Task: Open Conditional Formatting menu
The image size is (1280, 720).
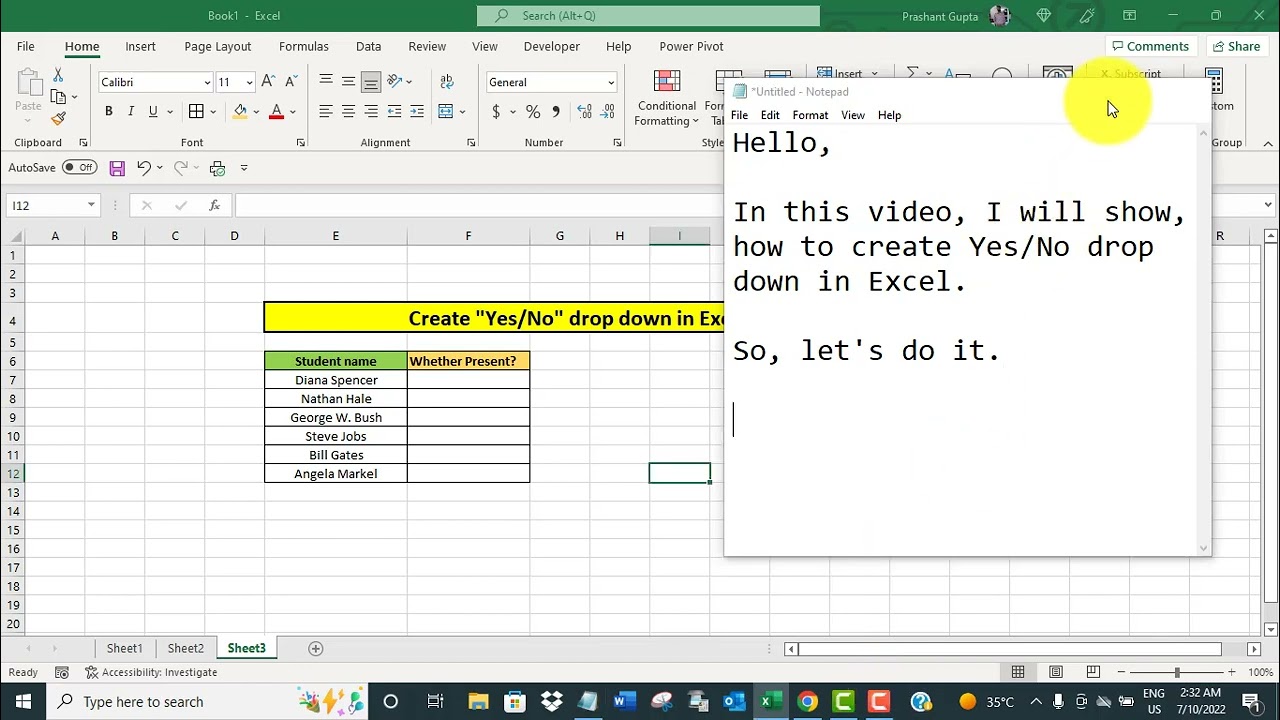Action: (x=667, y=99)
